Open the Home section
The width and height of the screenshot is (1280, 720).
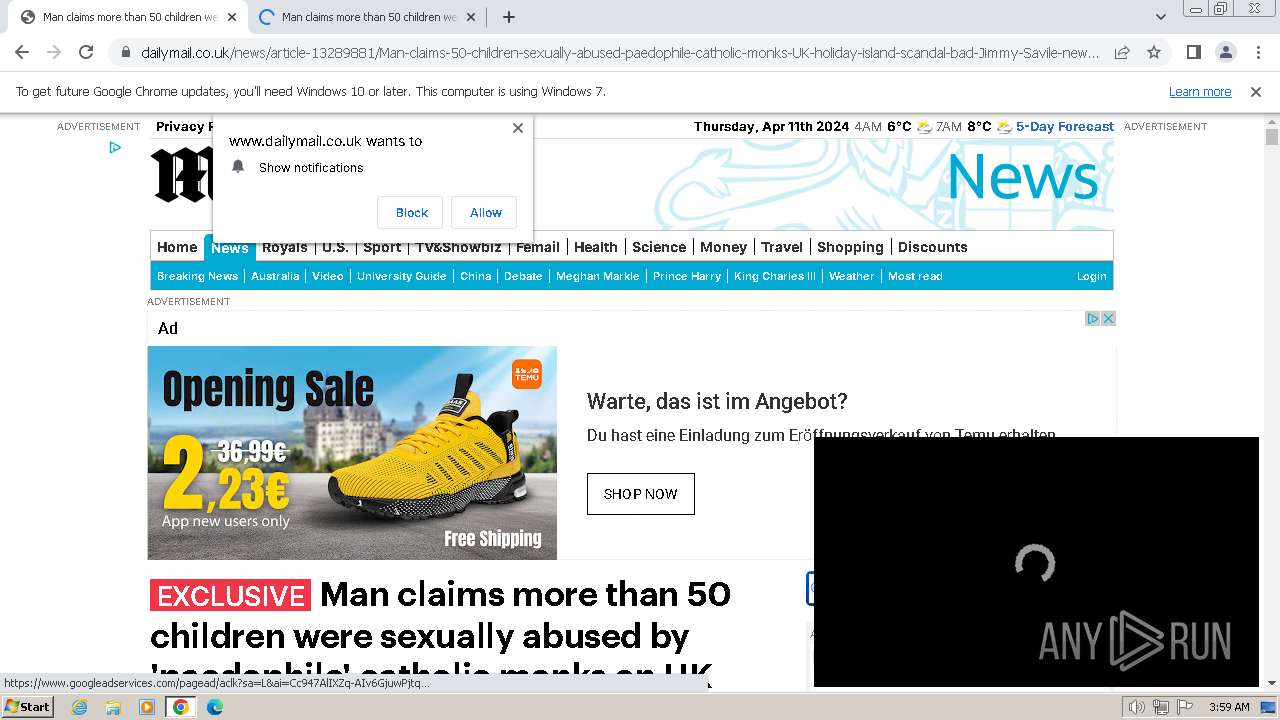[x=177, y=247]
